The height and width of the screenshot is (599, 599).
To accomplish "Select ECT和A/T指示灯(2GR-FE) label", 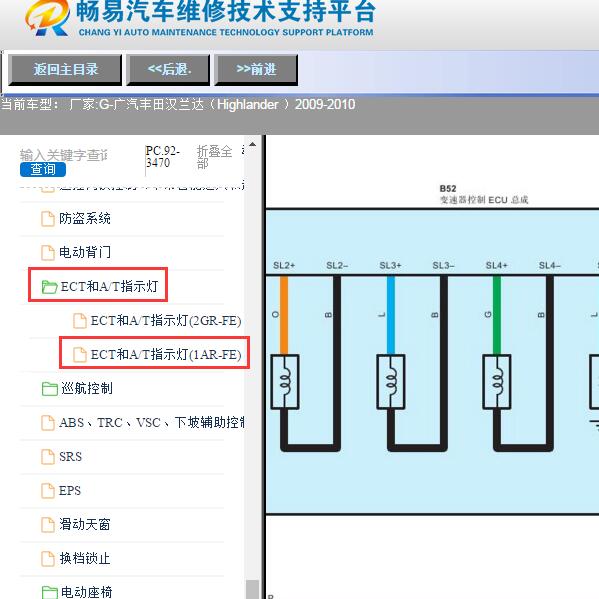I will (x=166, y=321).
